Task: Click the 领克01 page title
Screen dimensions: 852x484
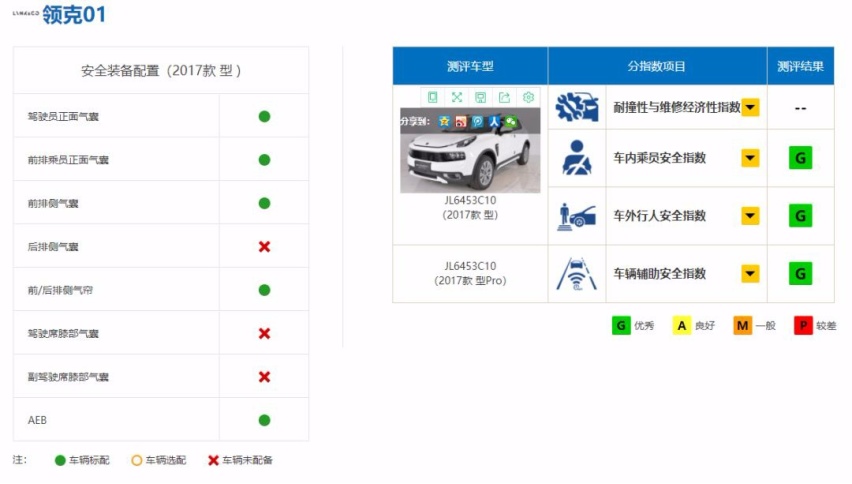Action: [74, 15]
